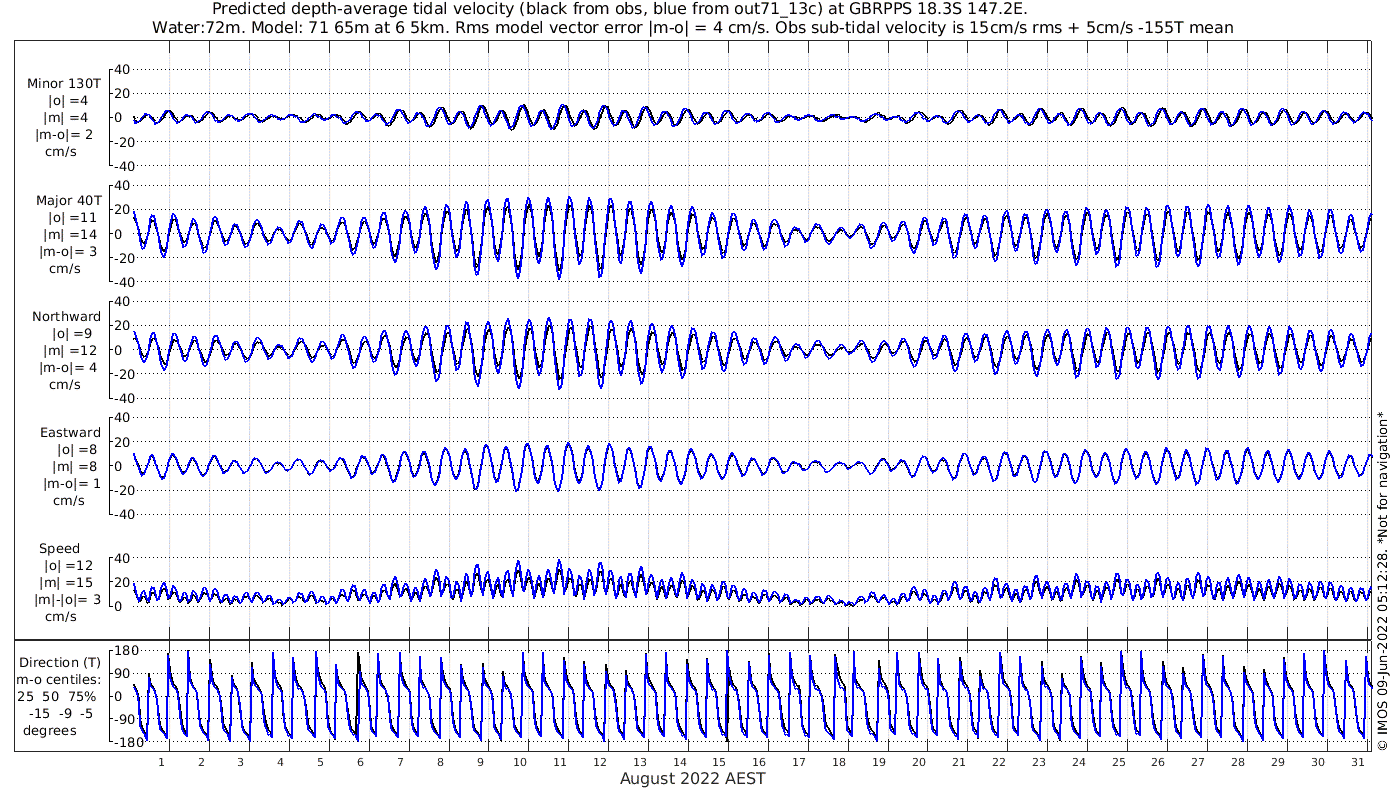Click the 'Northward' panel label
The height and width of the screenshot is (800, 1400).
pyautogui.click(x=67, y=316)
